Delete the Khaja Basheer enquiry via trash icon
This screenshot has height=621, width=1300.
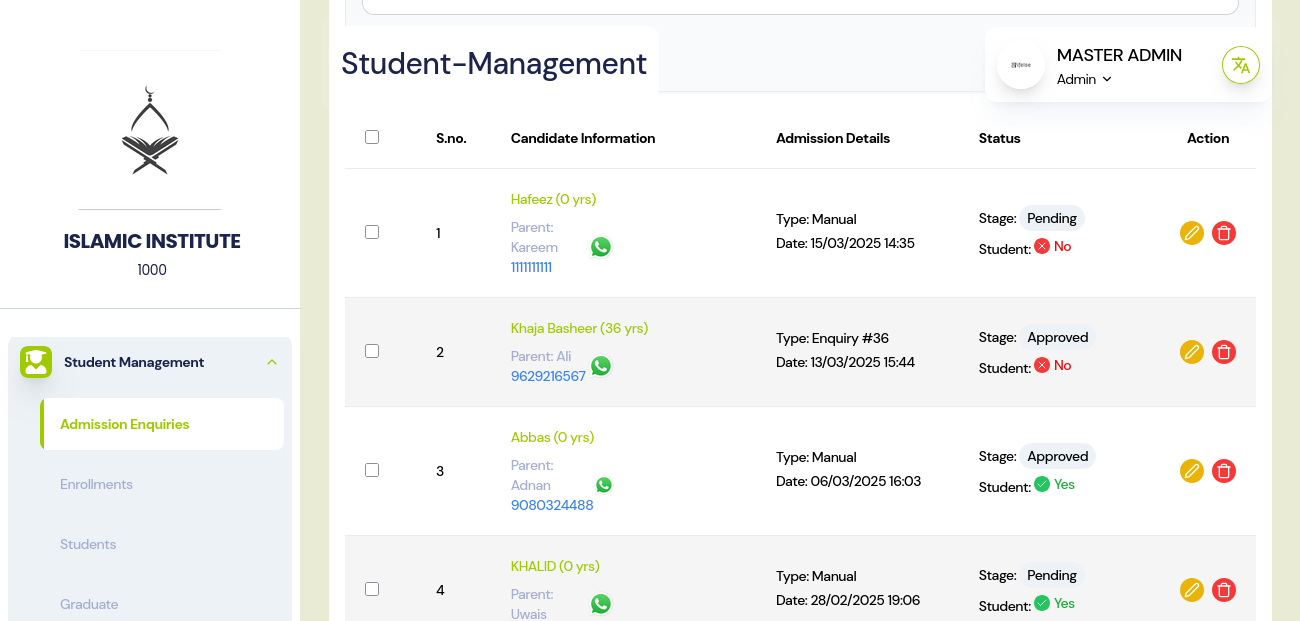1223,352
